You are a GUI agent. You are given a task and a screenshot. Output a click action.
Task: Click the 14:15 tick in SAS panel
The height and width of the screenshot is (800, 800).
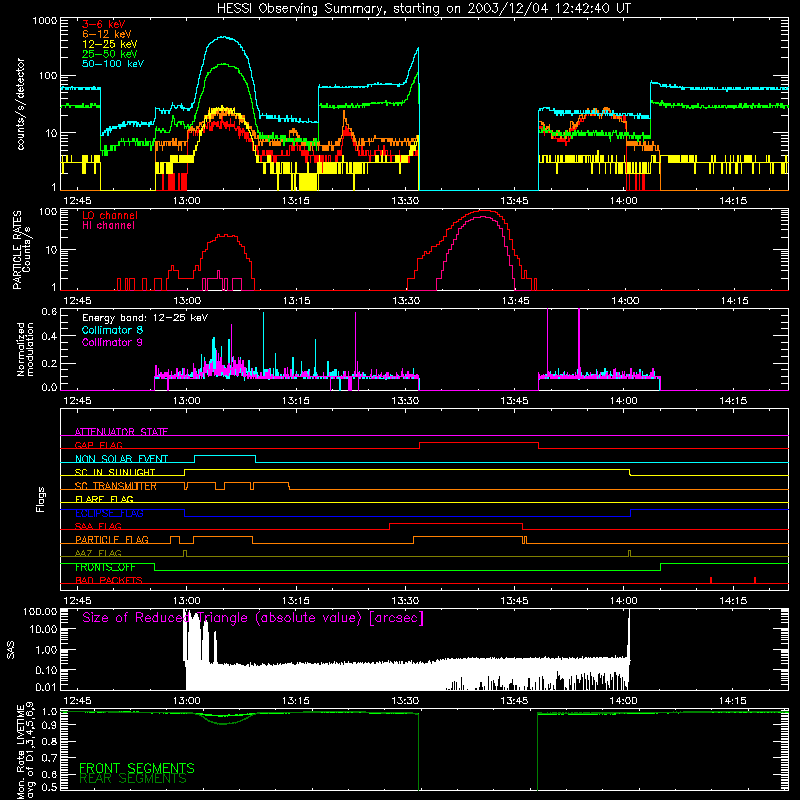point(733,701)
